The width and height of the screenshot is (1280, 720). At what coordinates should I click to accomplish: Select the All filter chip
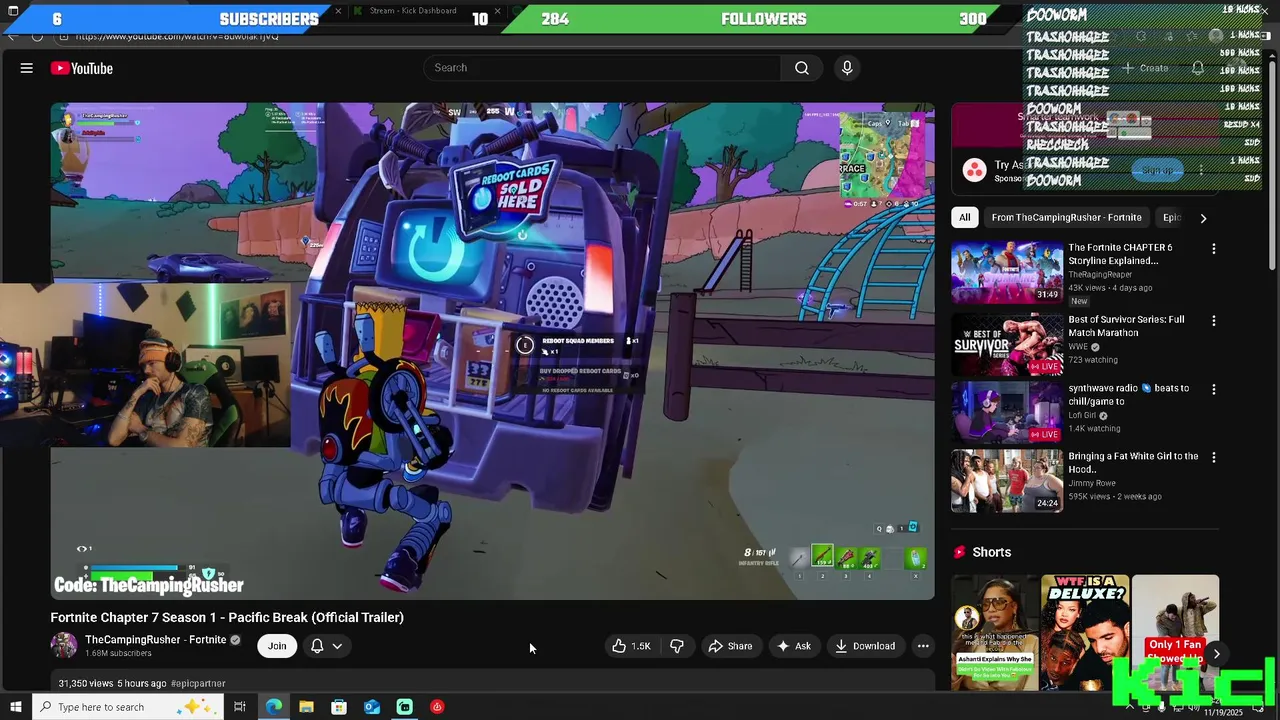coord(964,217)
